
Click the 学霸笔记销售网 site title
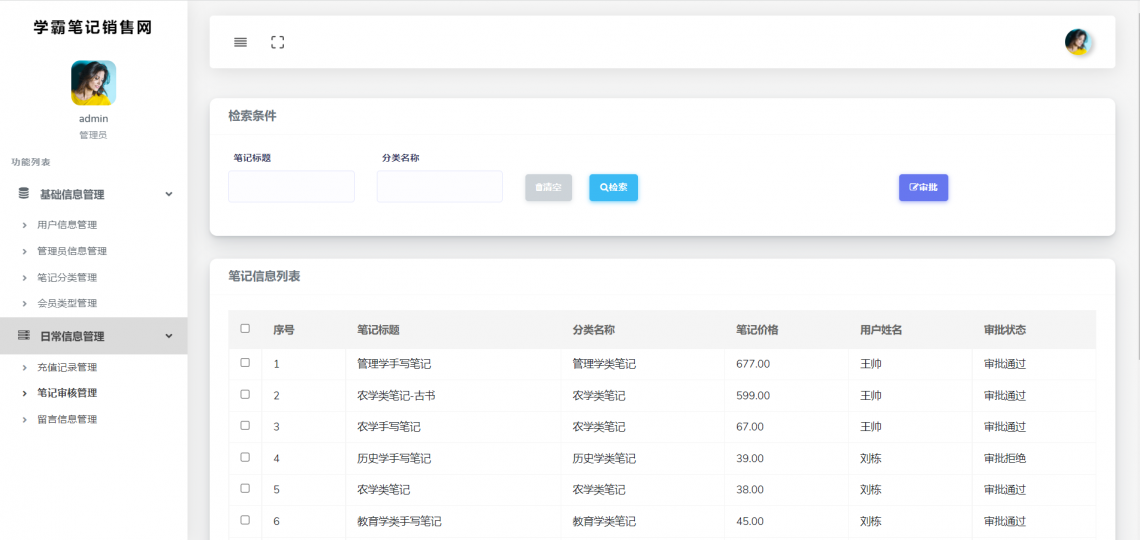click(93, 28)
